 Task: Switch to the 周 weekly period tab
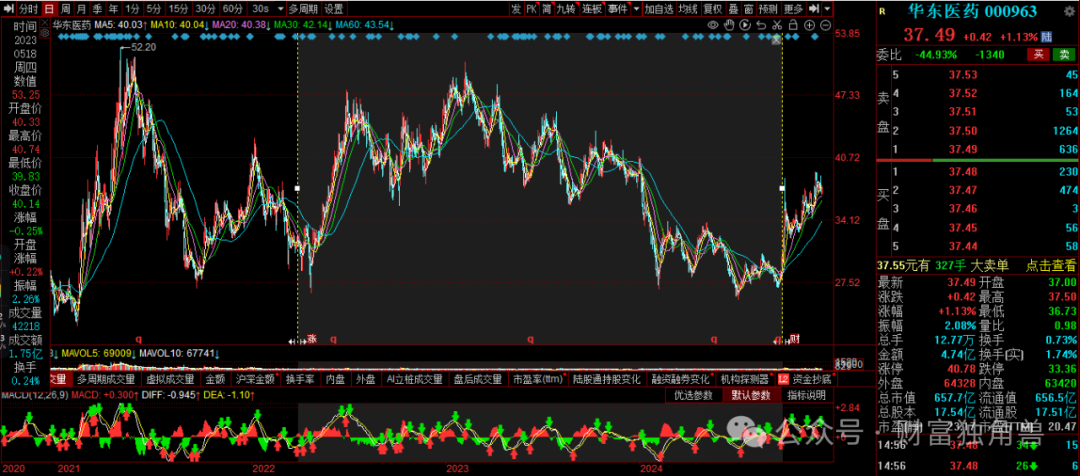[64, 8]
